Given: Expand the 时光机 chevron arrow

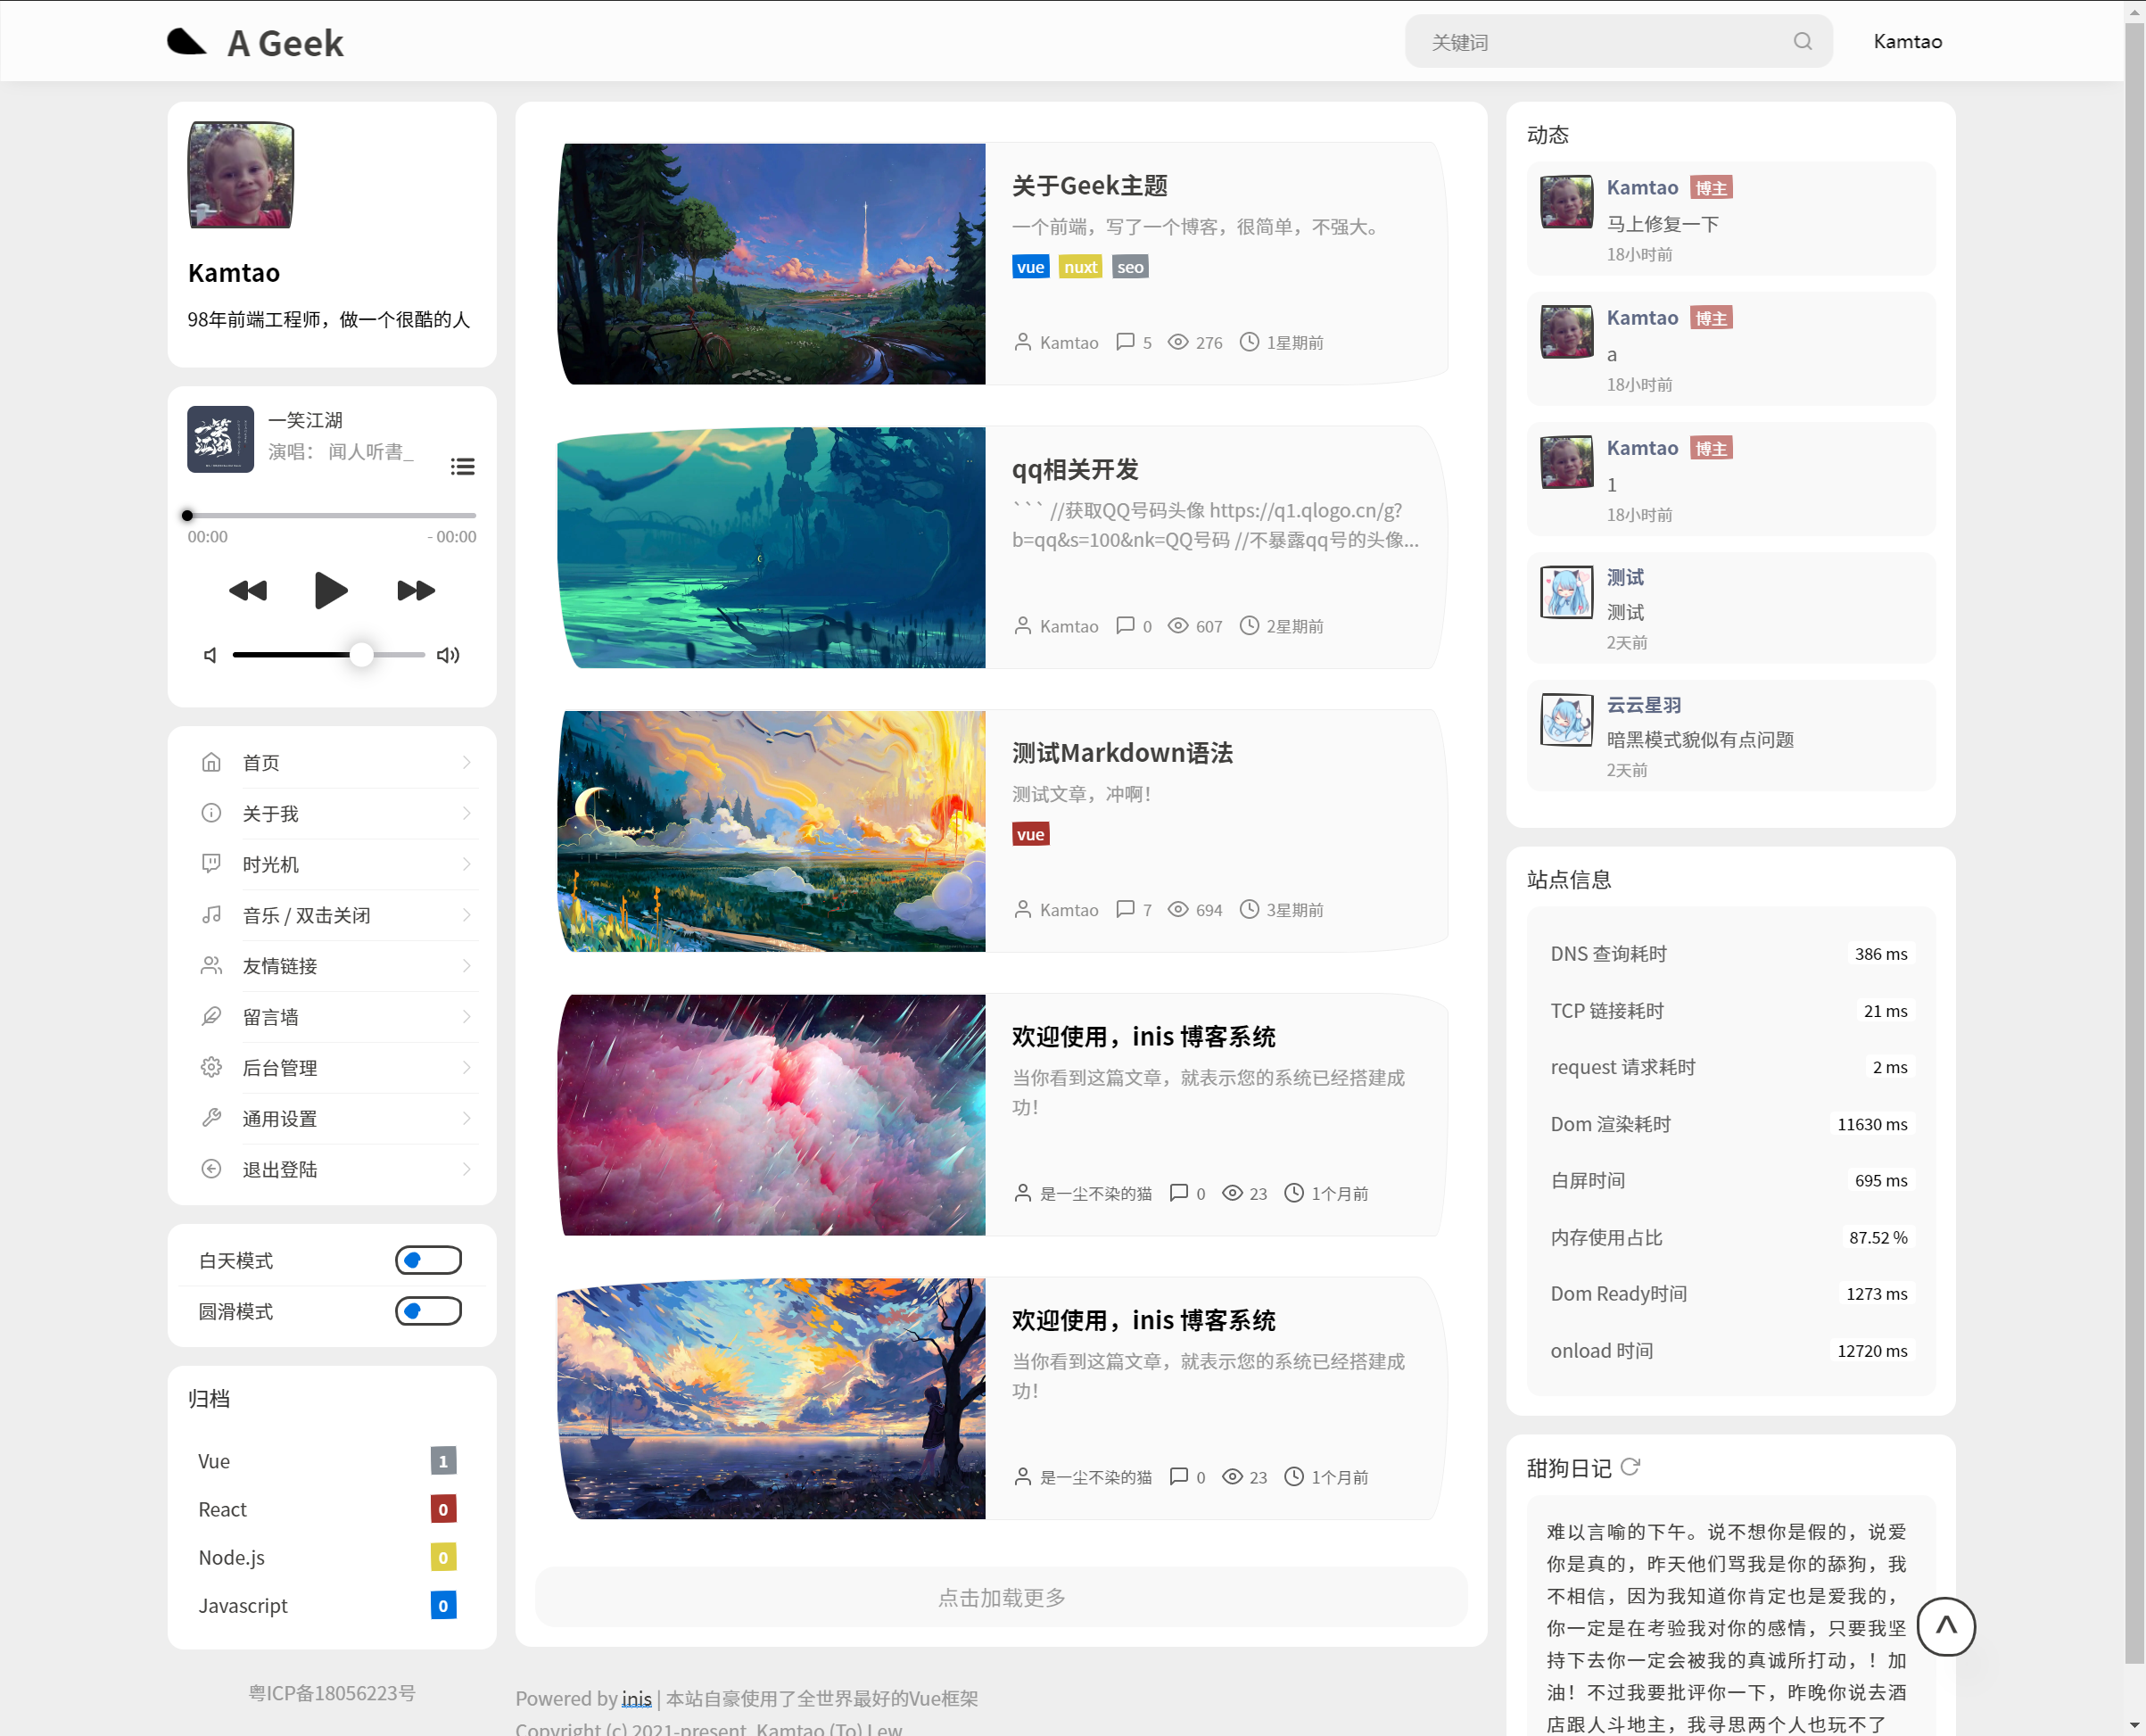Looking at the screenshot, I should 466,864.
